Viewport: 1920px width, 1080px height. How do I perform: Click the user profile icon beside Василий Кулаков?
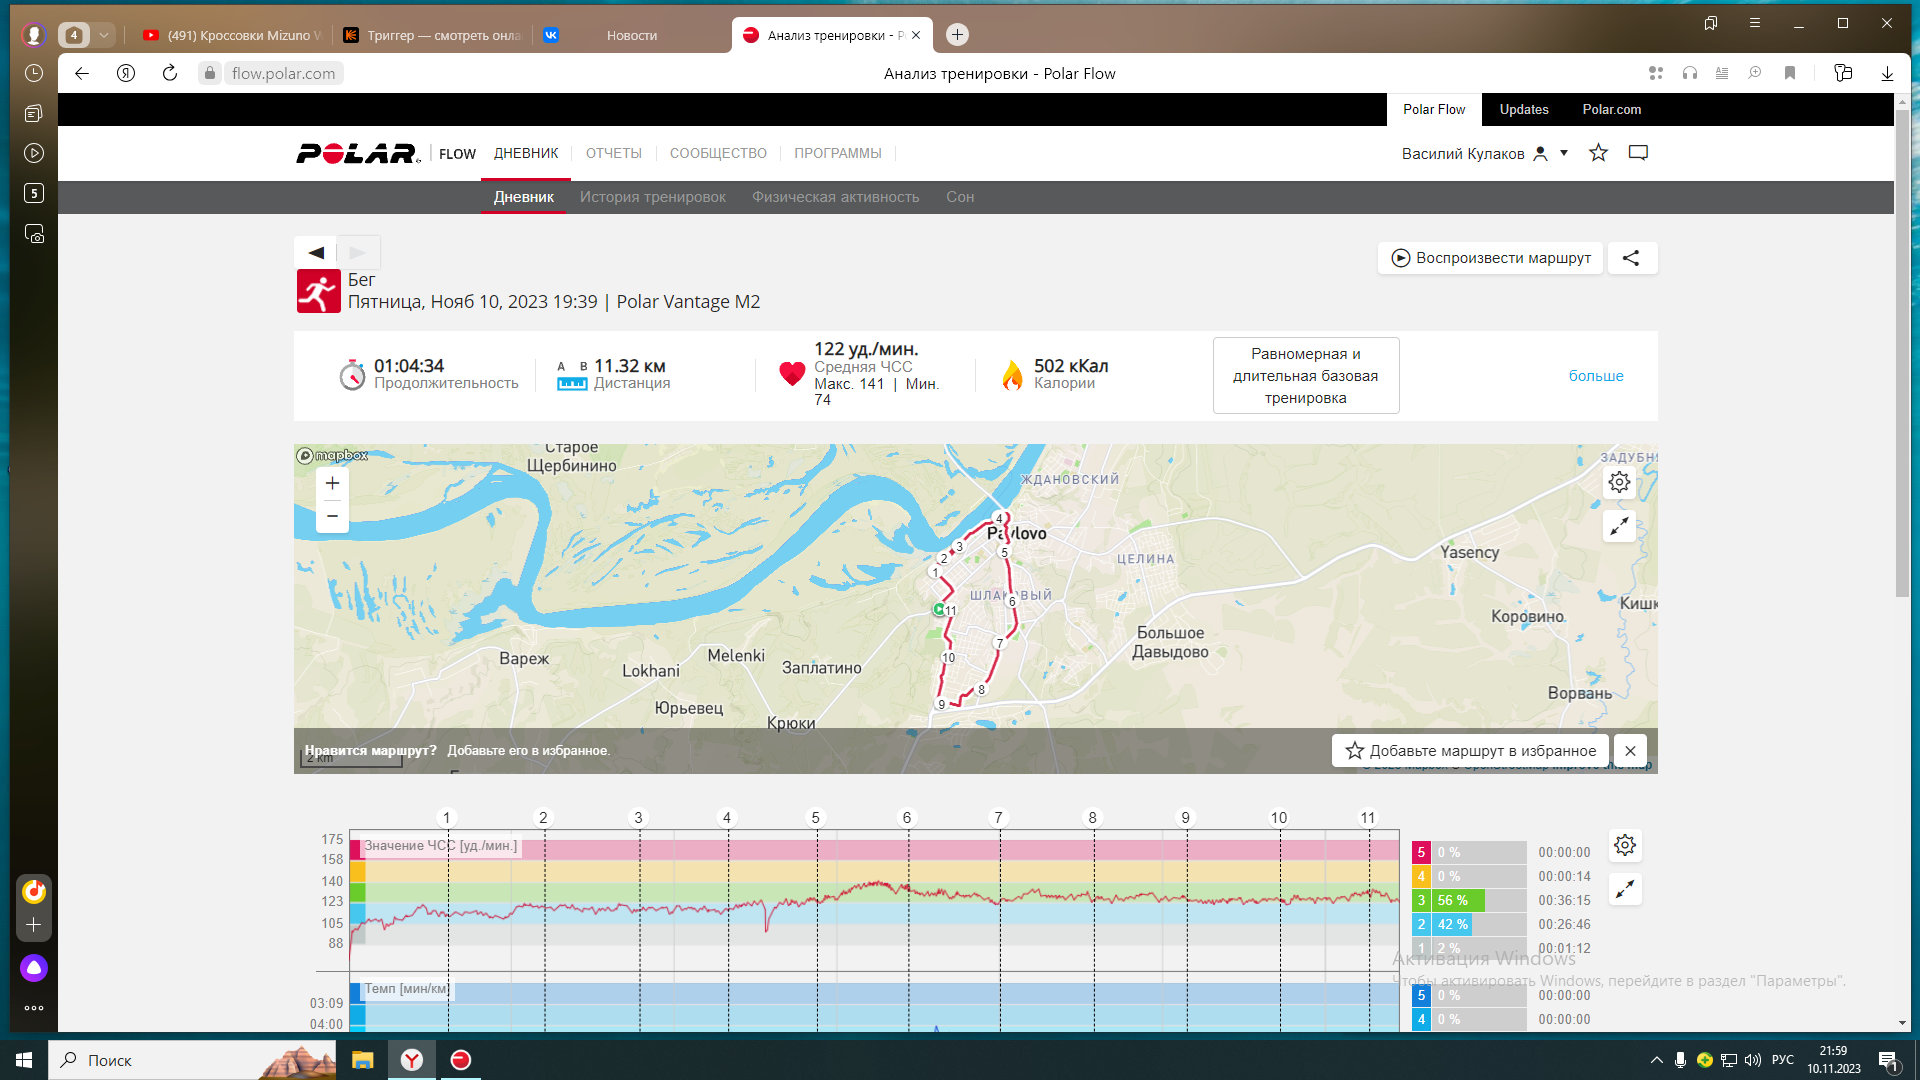pos(1541,153)
